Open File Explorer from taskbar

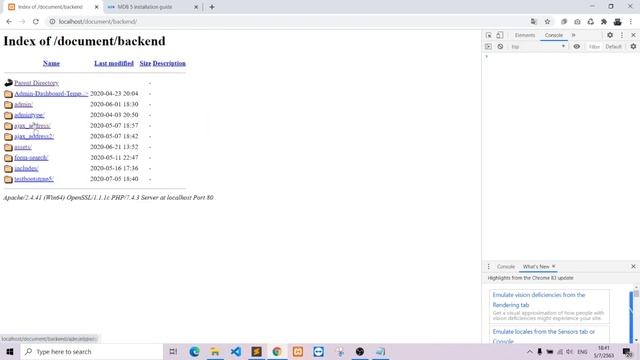click(215, 351)
